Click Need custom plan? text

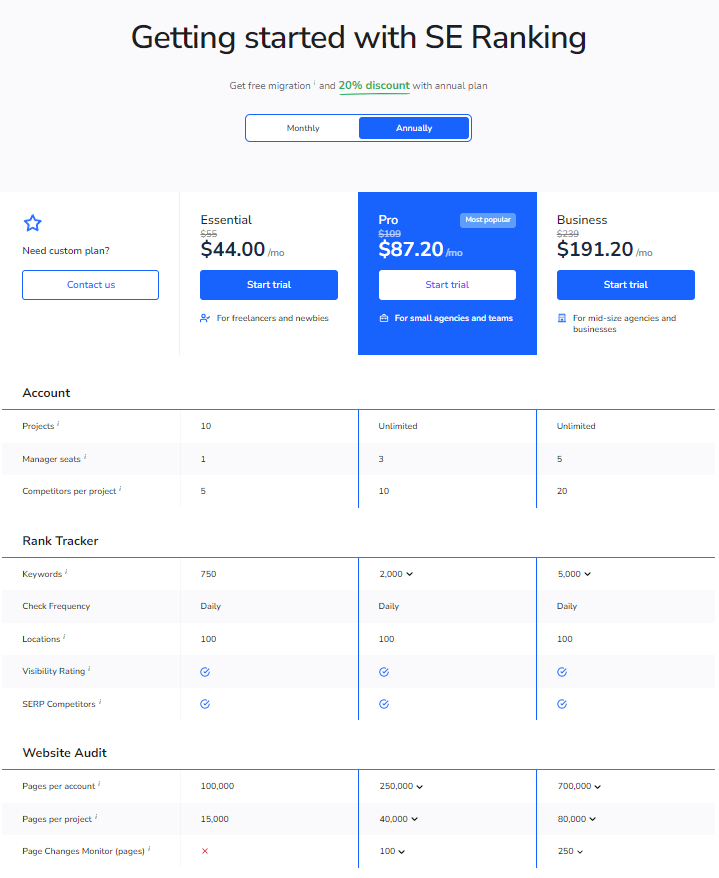[66, 251]
